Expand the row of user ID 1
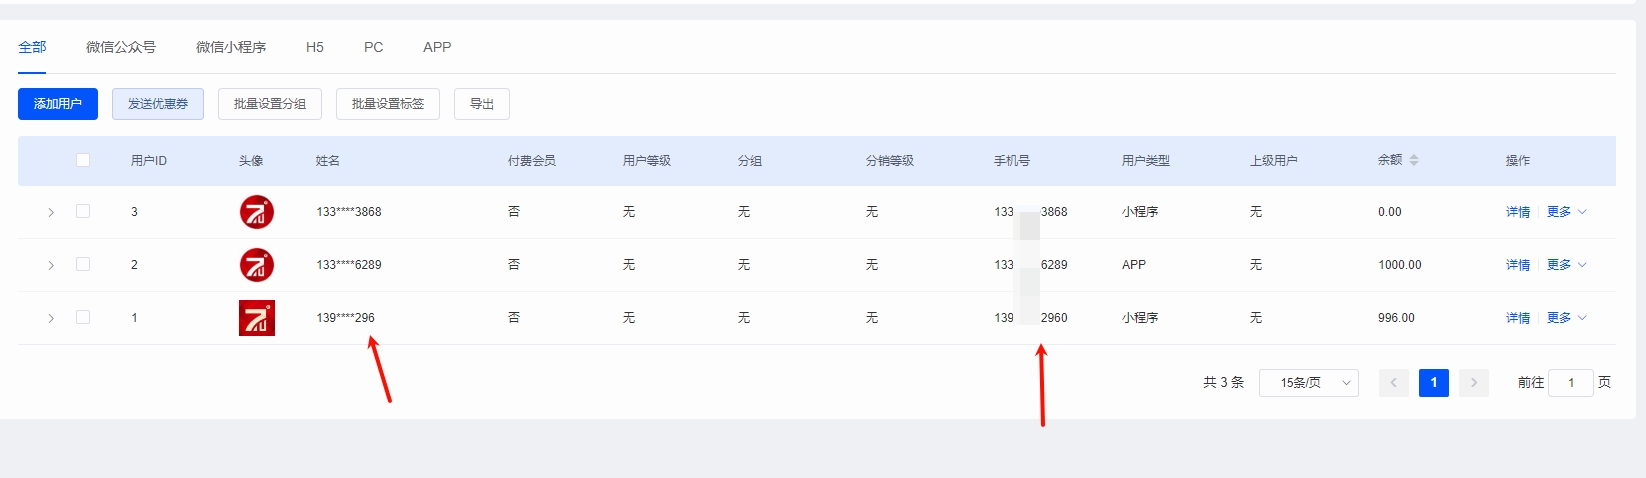The height and width of the screenshot is (478, 1646). [51, 318]
